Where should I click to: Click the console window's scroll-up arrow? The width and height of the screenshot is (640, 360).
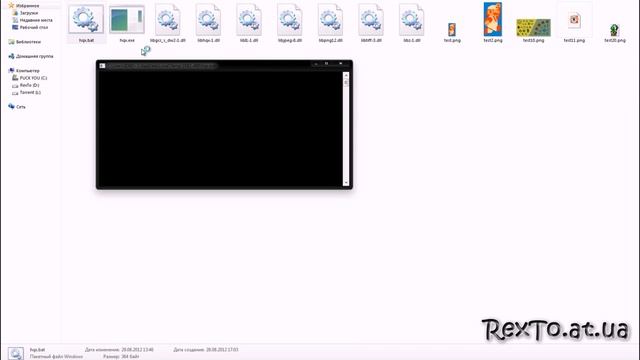[346, 76]
